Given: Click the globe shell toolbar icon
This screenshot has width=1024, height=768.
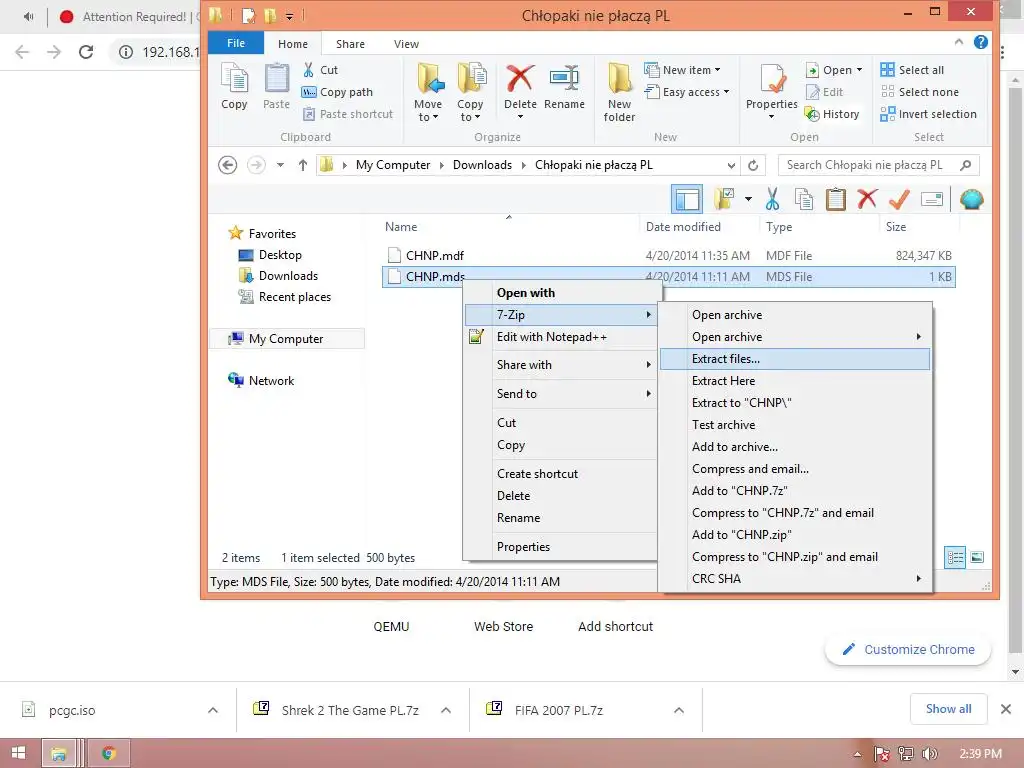Looking at the screenshot, I should (972, 199).
